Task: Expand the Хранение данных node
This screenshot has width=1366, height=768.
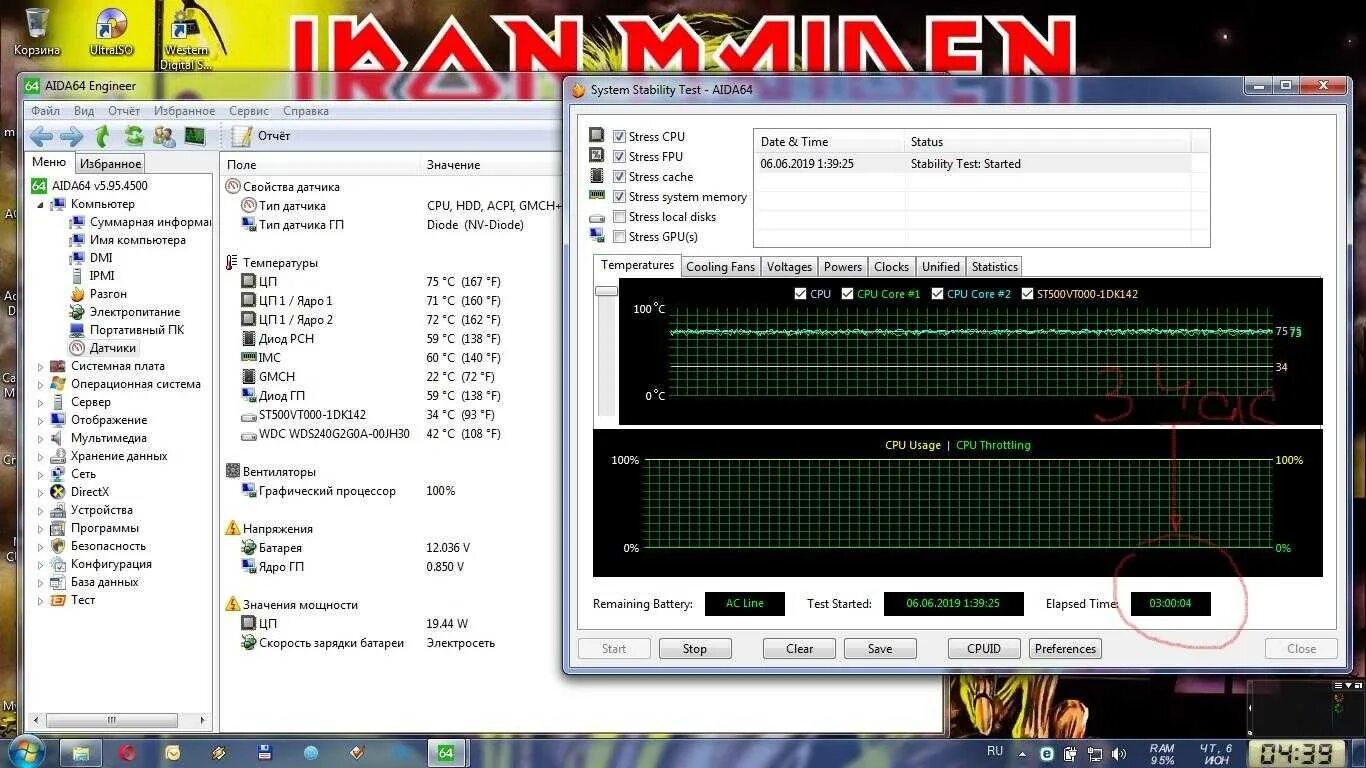Action: click(41, 456)
